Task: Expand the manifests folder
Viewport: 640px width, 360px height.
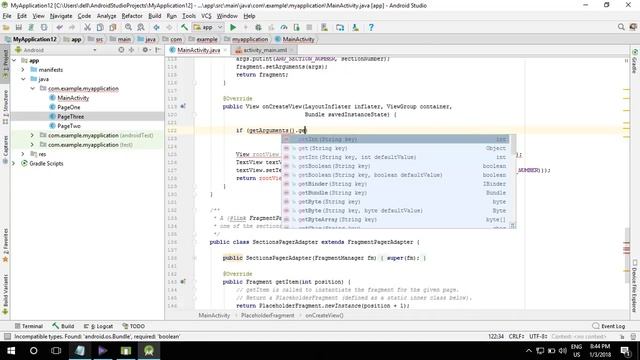Action: pos(23,70)
